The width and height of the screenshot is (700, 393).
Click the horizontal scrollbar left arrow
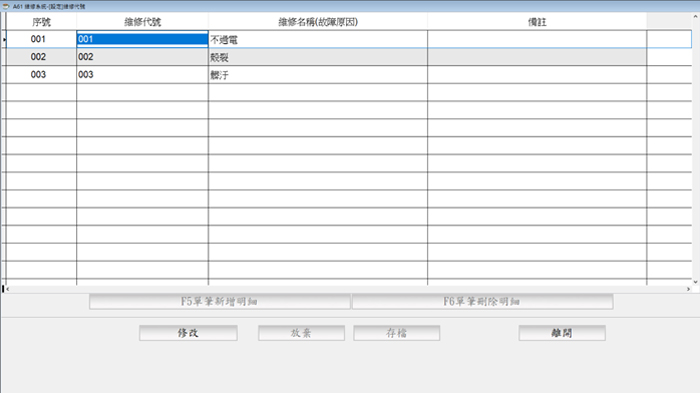pos(8,289)
